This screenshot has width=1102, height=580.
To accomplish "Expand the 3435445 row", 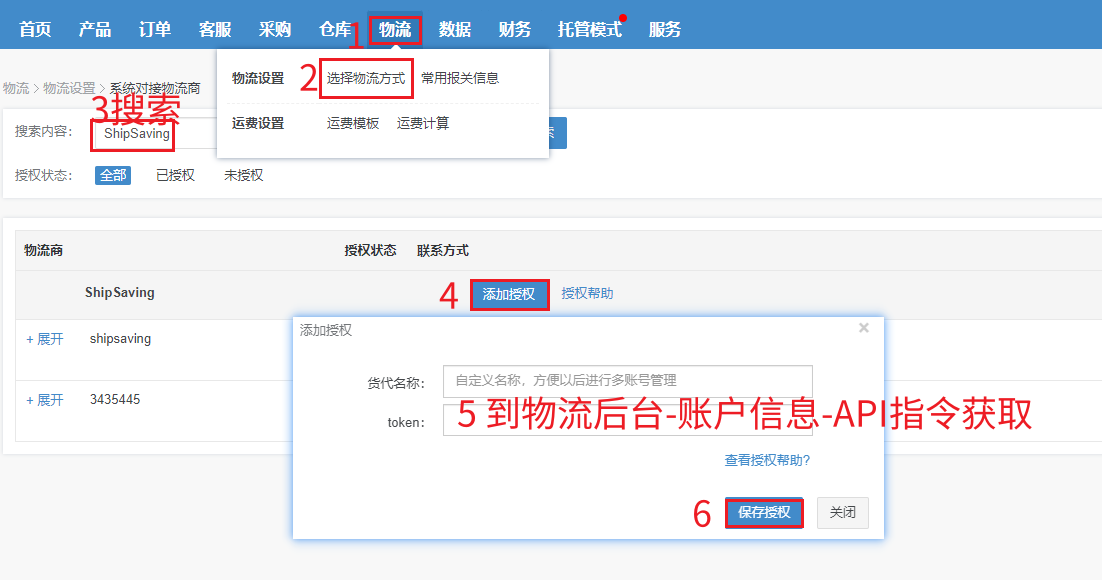I will (45, 400).
